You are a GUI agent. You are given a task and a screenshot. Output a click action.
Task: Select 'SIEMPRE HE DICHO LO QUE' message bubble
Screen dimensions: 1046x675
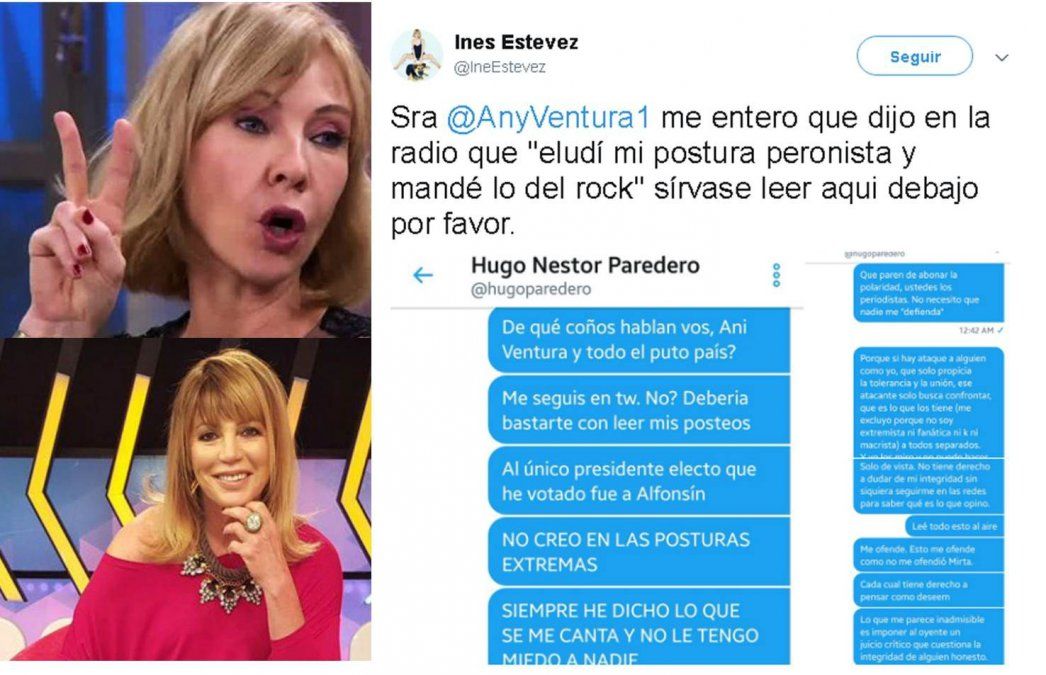pos(639,626)
